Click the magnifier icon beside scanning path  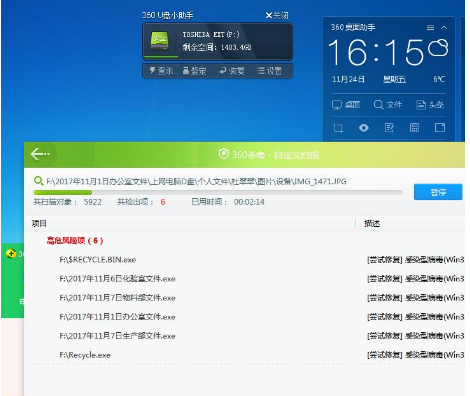(39, 181)
